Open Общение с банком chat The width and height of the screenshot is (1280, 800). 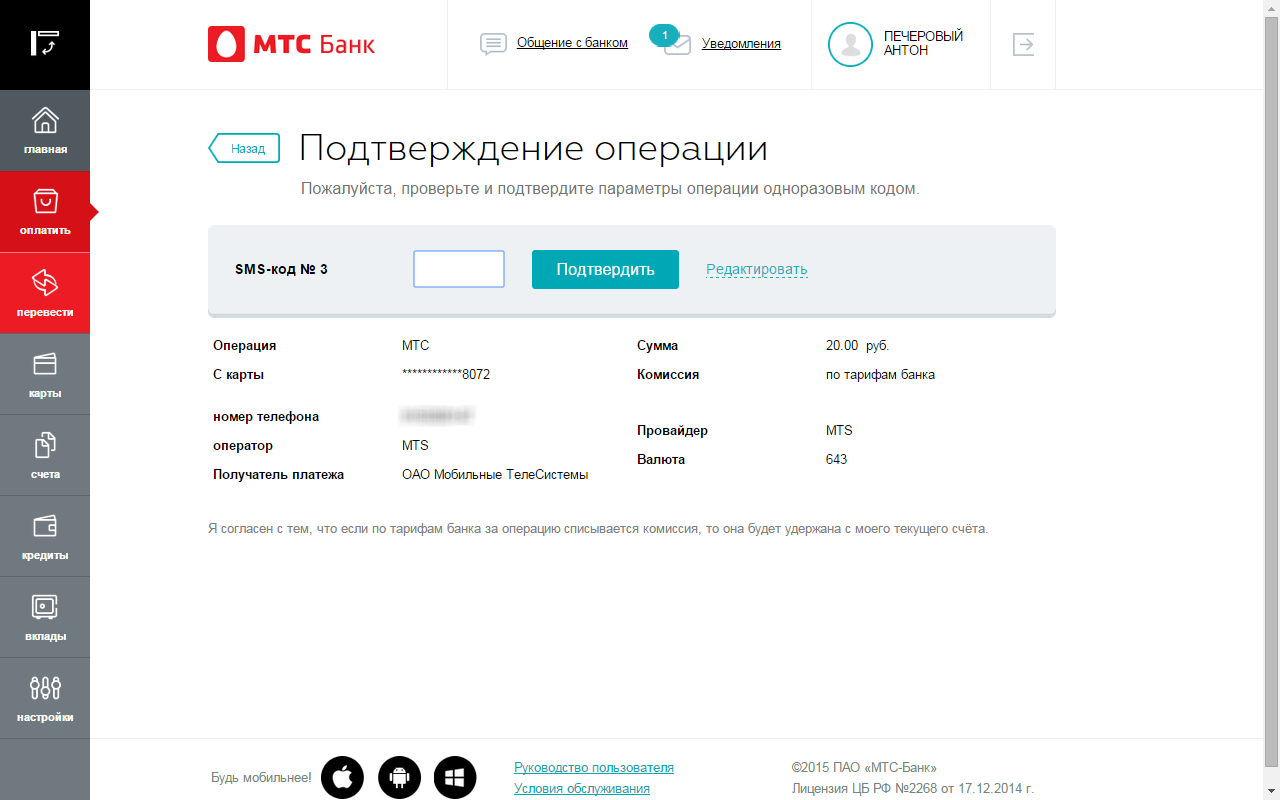571,43
